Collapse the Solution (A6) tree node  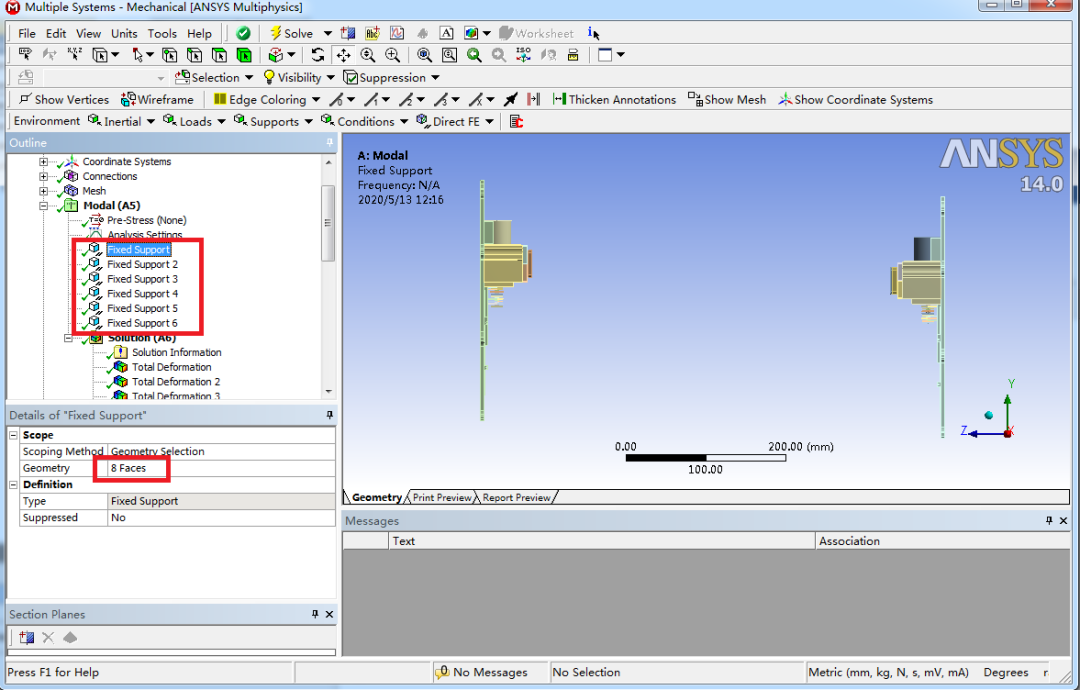(68, 338)
